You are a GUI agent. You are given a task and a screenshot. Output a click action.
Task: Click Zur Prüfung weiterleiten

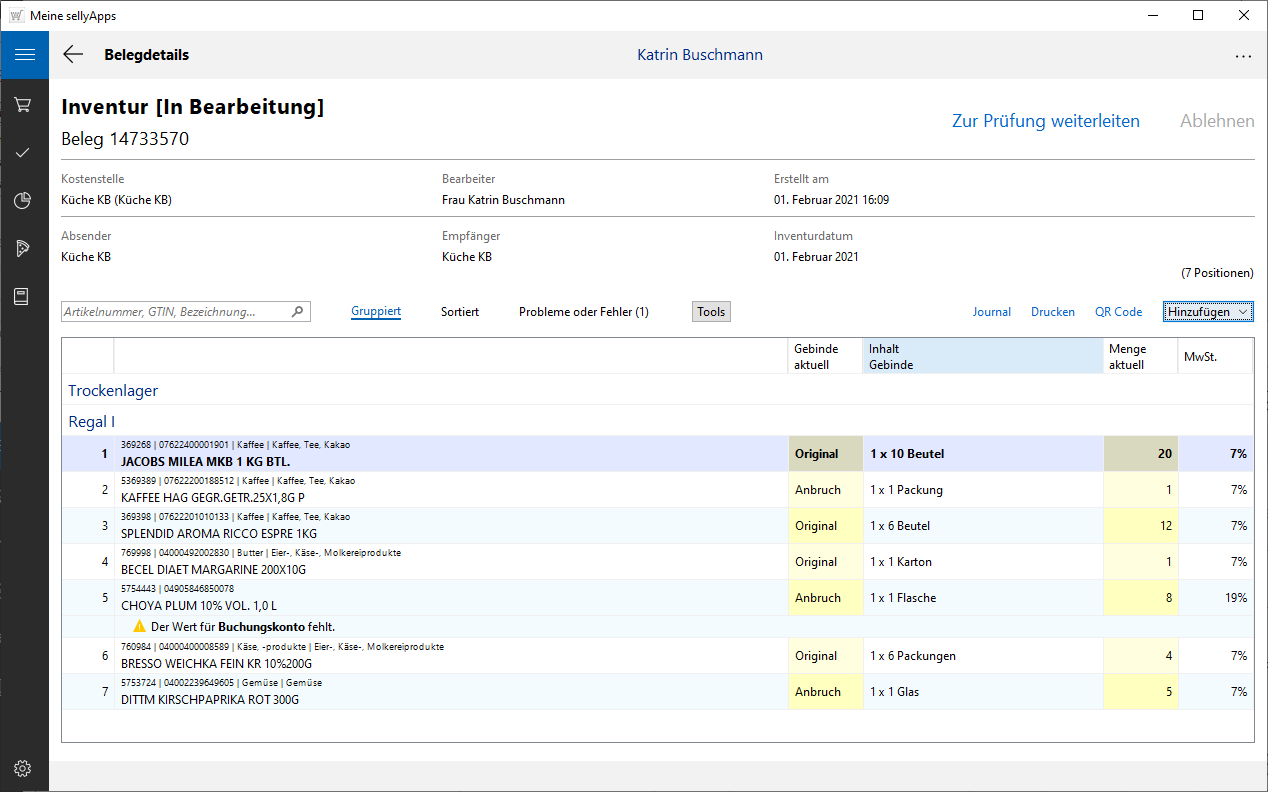[x=1045, y=121]
